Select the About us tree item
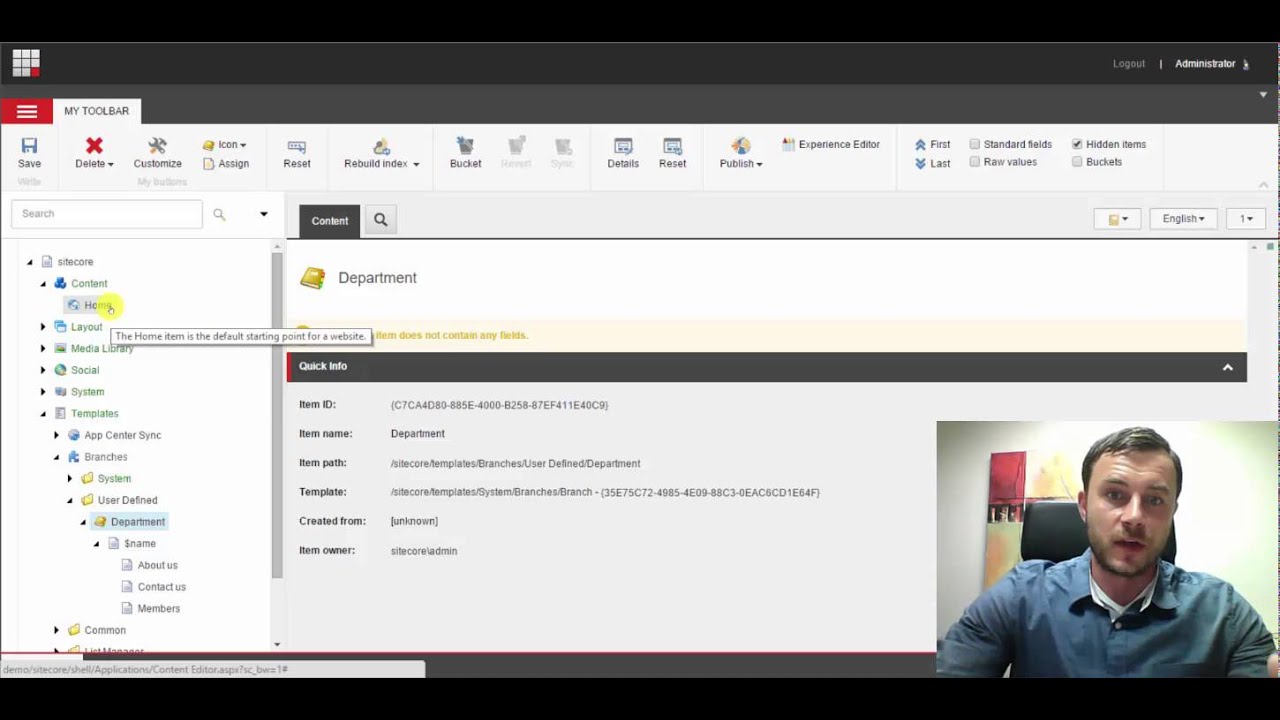This screenshot has width=1280, height=720. tap(157, 565)
